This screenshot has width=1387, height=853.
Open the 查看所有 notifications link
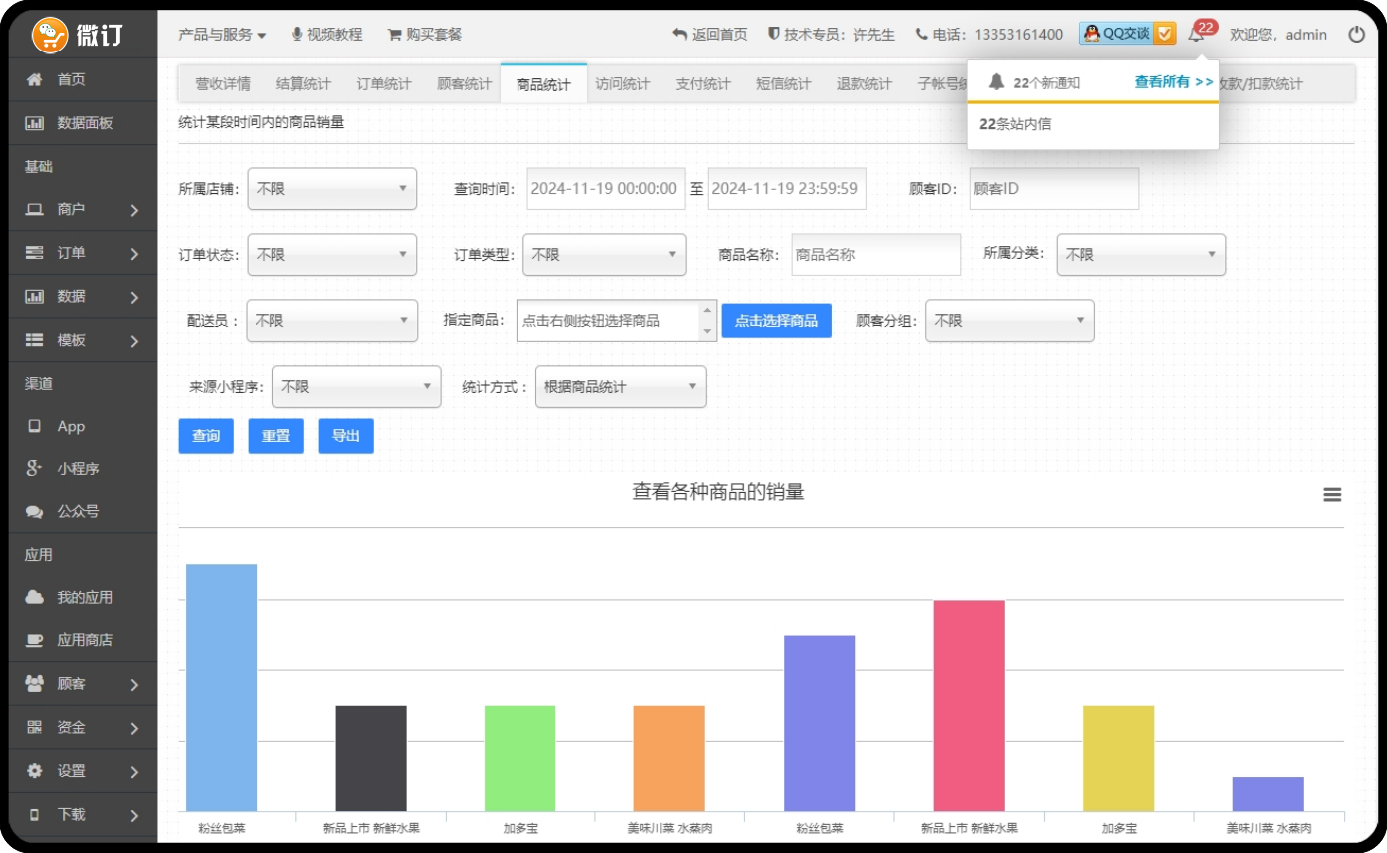coord(1174,82)
